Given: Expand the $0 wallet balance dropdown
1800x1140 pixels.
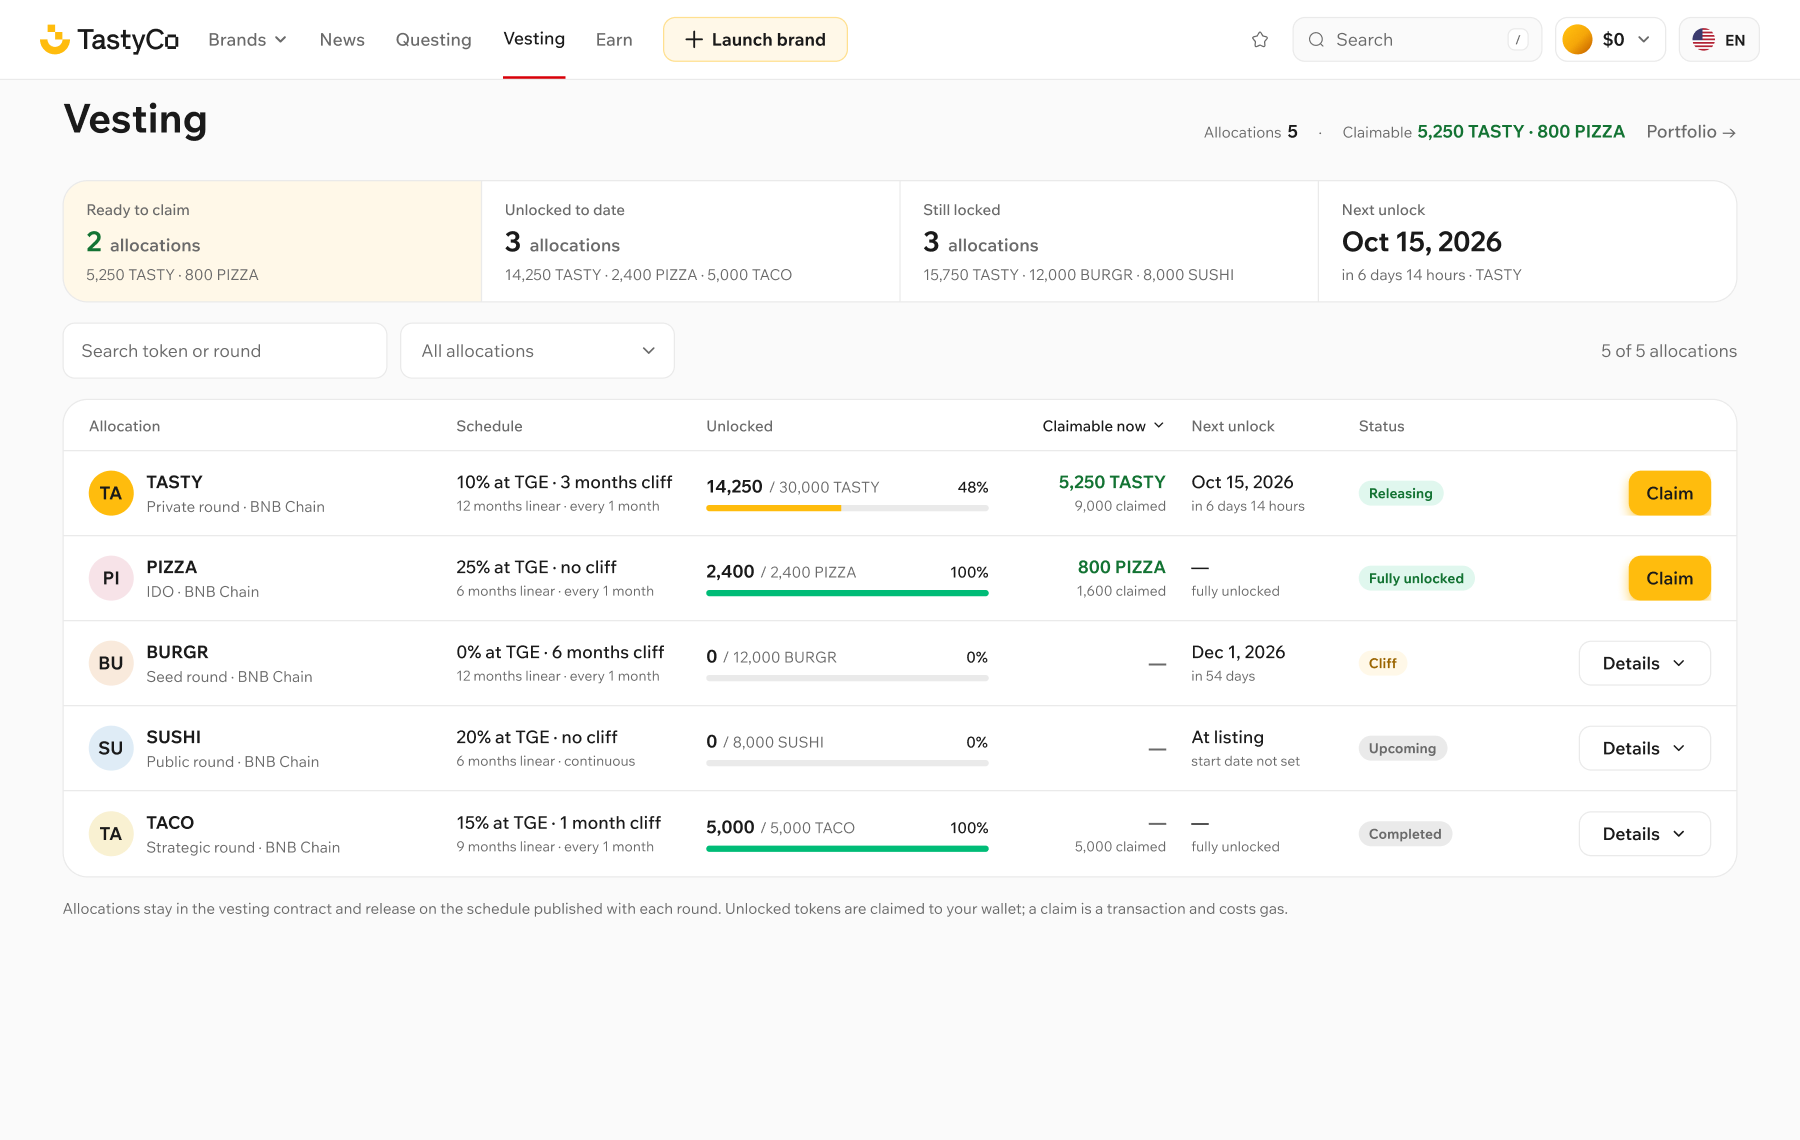Looking at the screenshot, I should click(x=1610, y=40).
